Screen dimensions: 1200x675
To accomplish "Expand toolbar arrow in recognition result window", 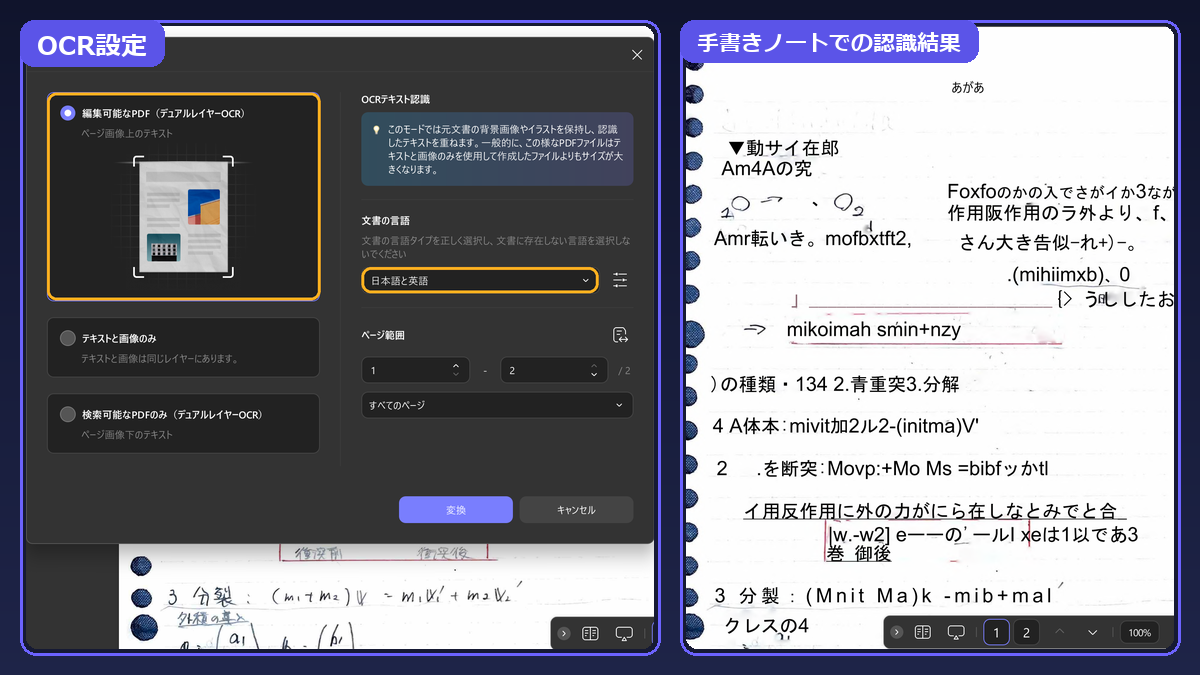I will pyautogui.click(x=897, y=632).
